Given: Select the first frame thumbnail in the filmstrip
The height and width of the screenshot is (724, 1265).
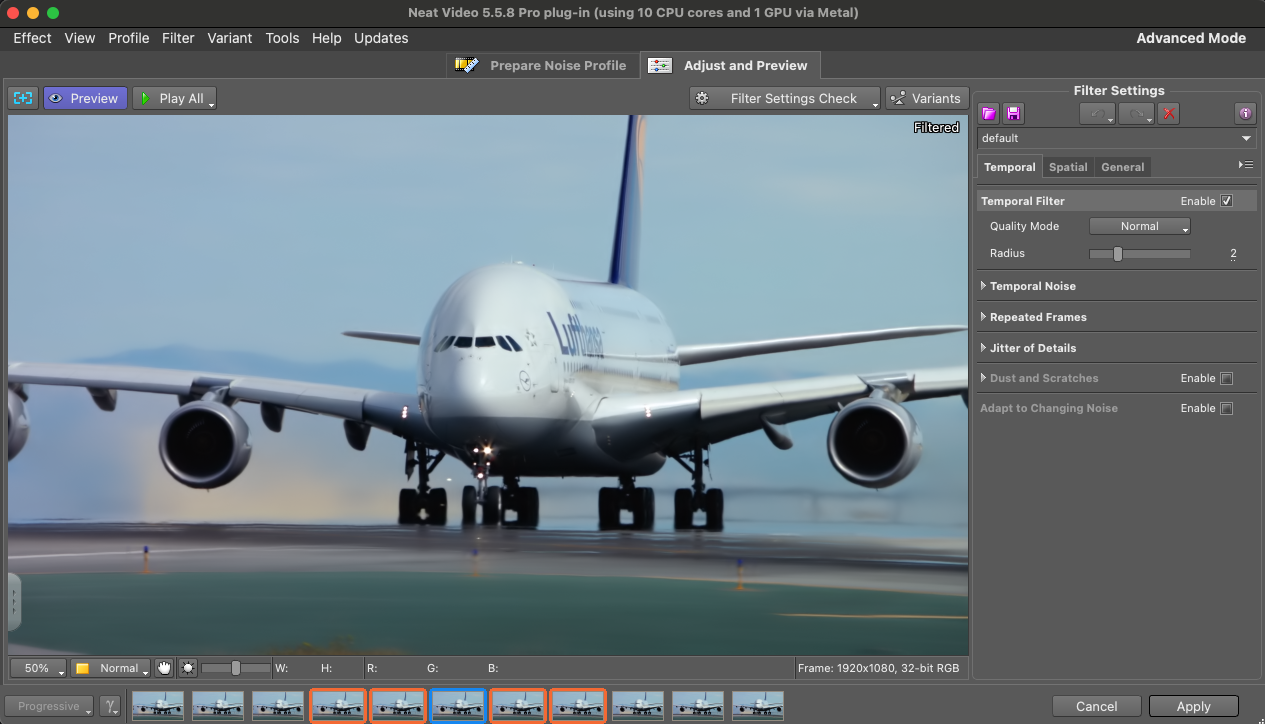Looking at the screenshot, I should pos(157,706).
